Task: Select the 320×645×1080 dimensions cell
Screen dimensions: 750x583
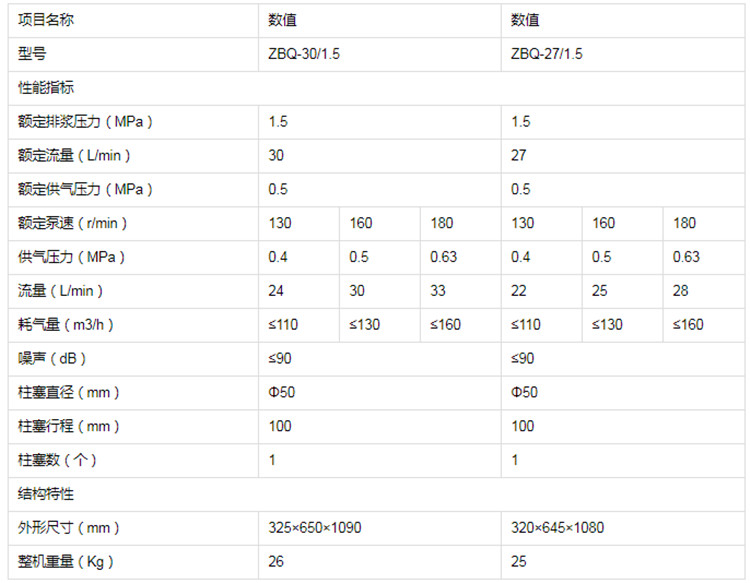Action: 557,528
